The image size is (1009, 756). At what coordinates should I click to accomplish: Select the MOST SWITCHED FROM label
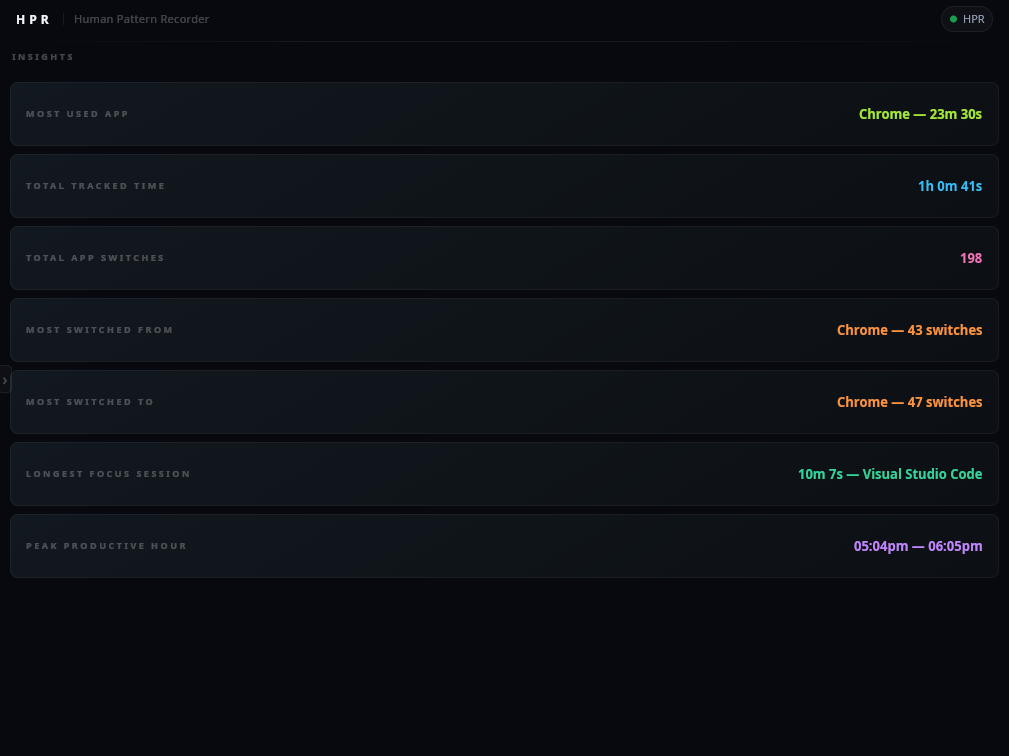pos(100,330)
